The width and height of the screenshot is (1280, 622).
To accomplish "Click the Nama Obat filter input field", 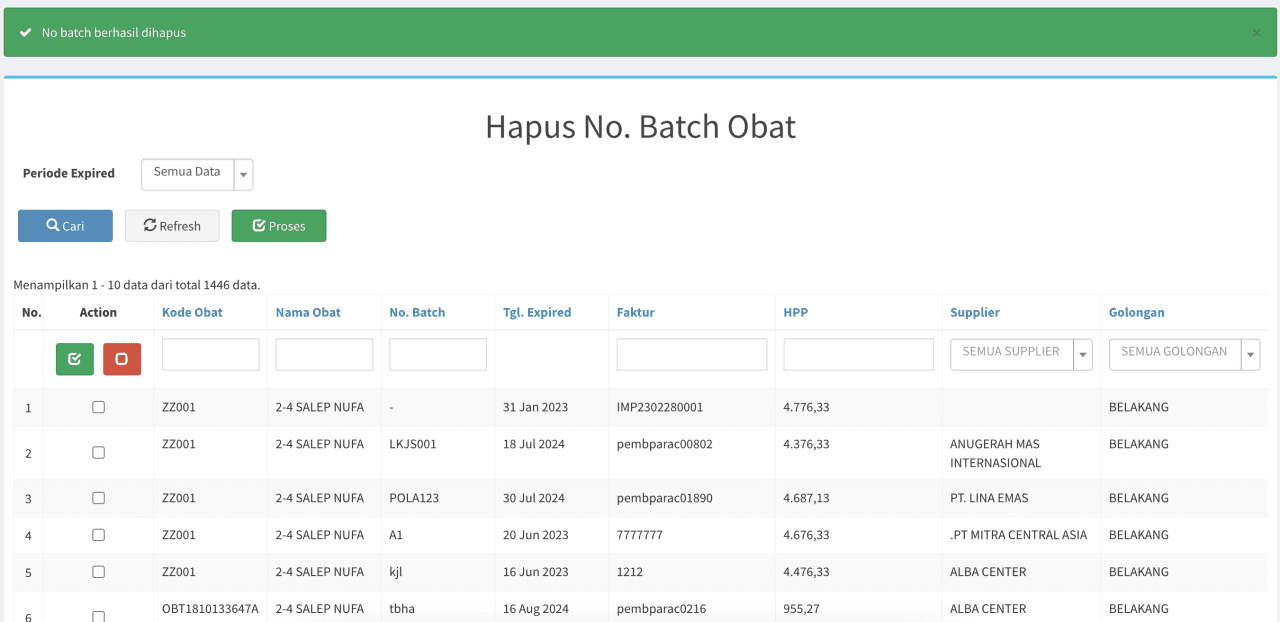I will (x=324, y=354).
